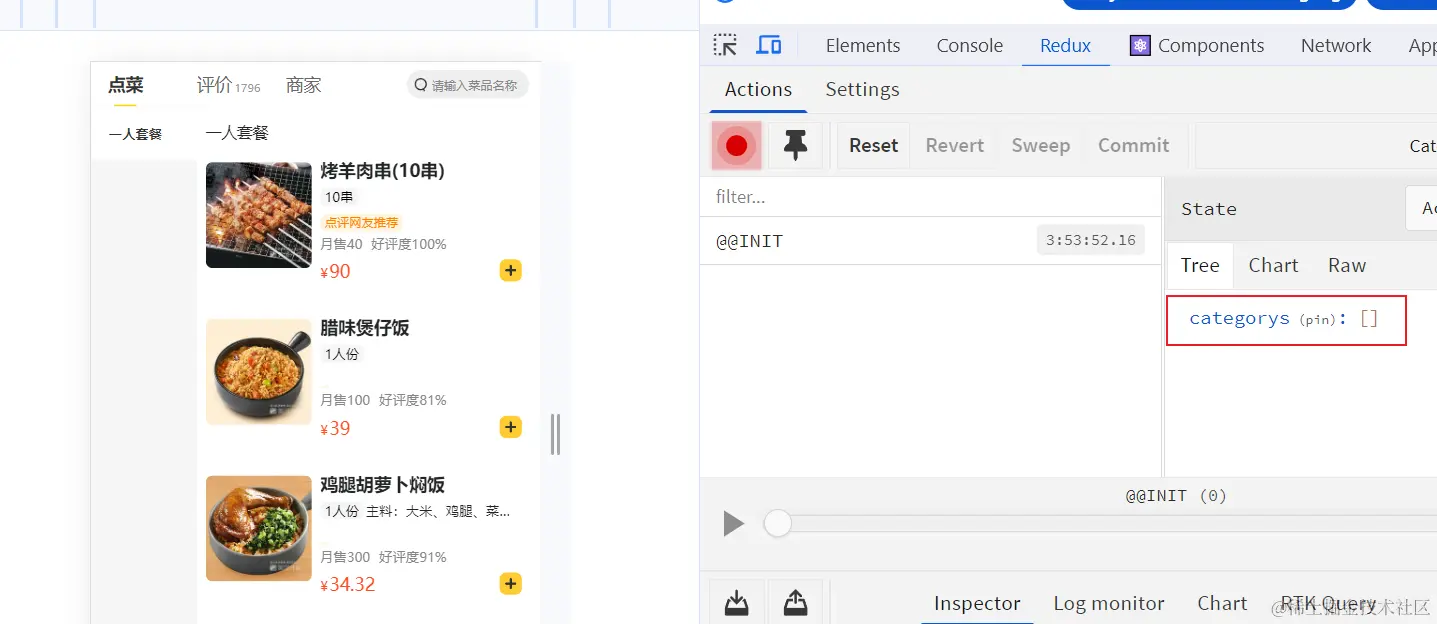1437x624 pixels.
Task: Open the React Components tab
Action: 1197,45
